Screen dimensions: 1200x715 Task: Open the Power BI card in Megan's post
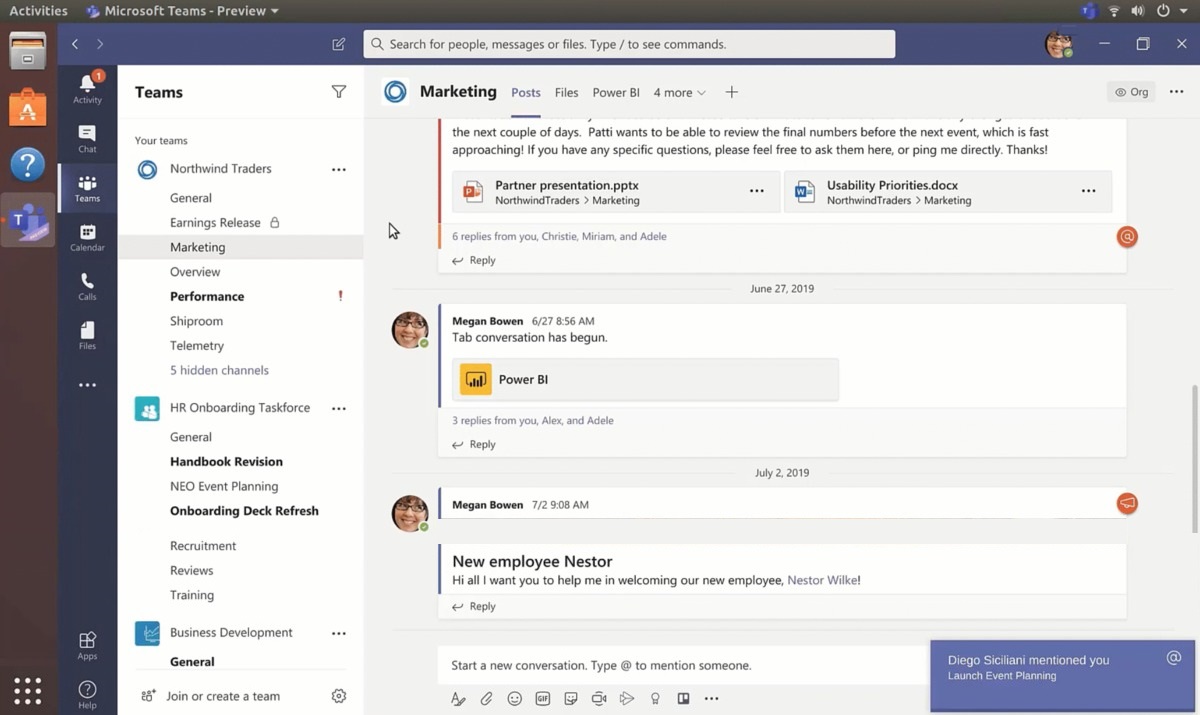click(645, 380)
